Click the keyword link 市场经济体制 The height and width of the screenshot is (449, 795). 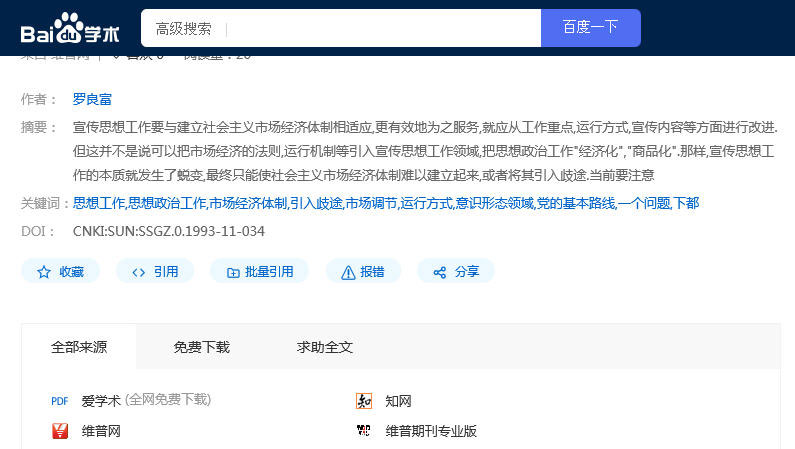coord(248,203)
